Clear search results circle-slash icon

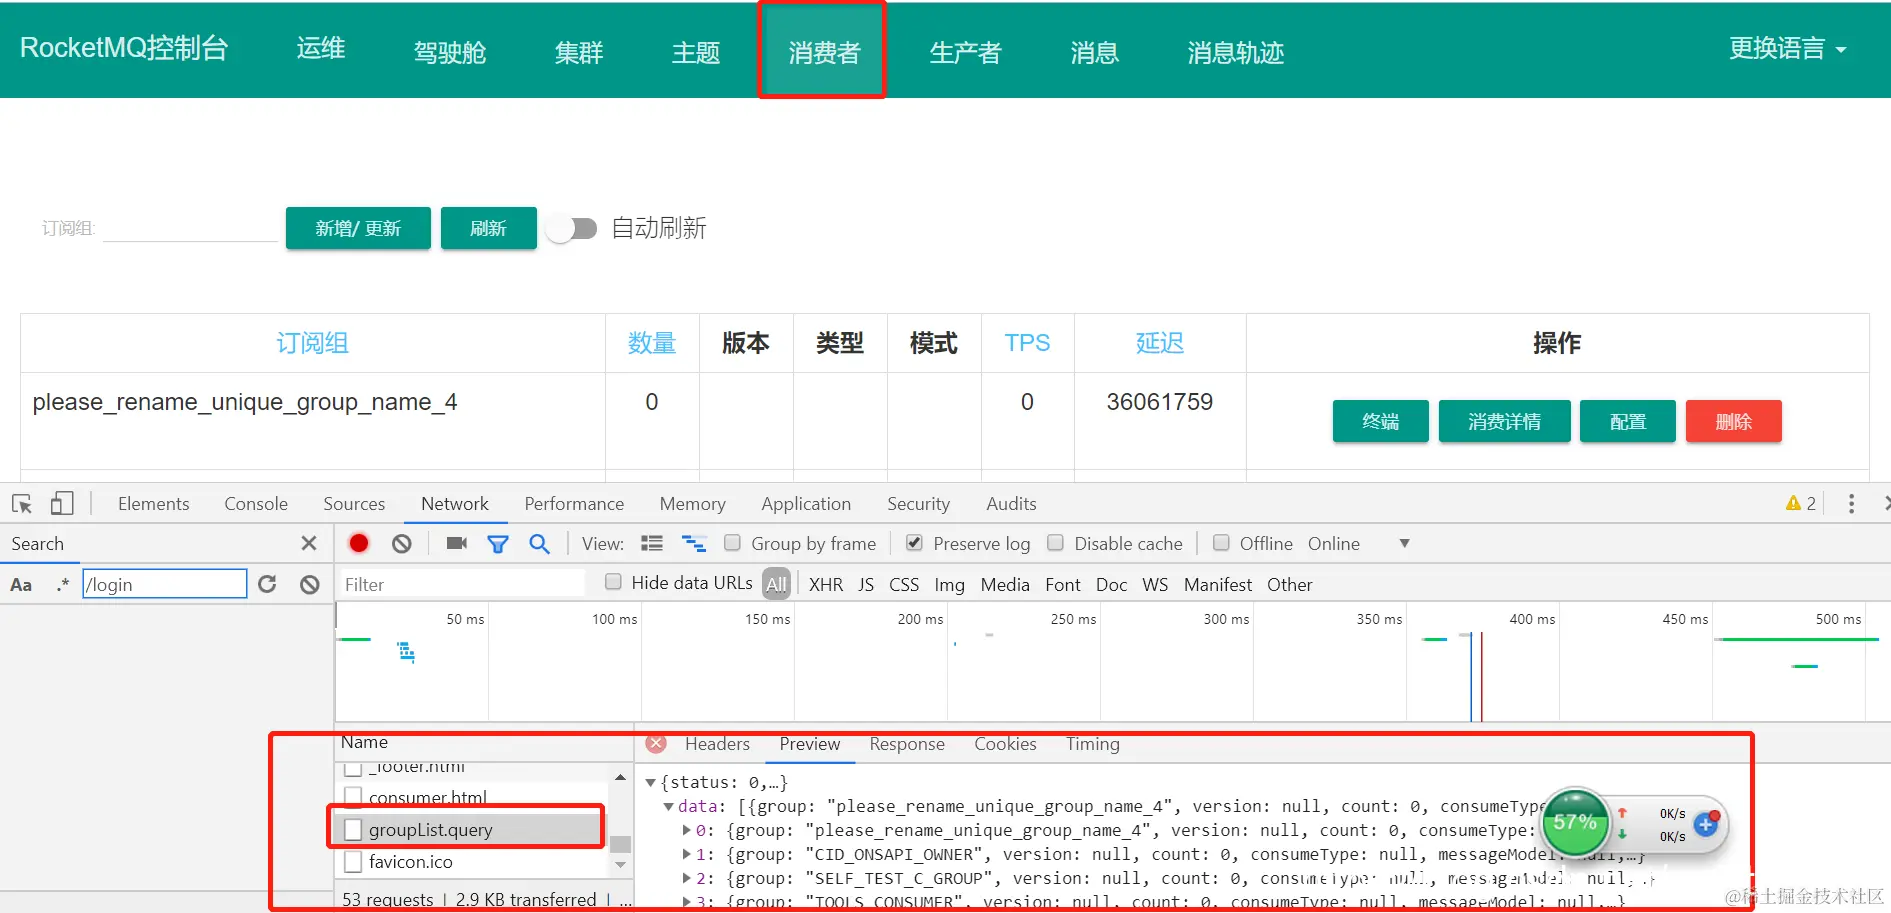coord(310,585)
